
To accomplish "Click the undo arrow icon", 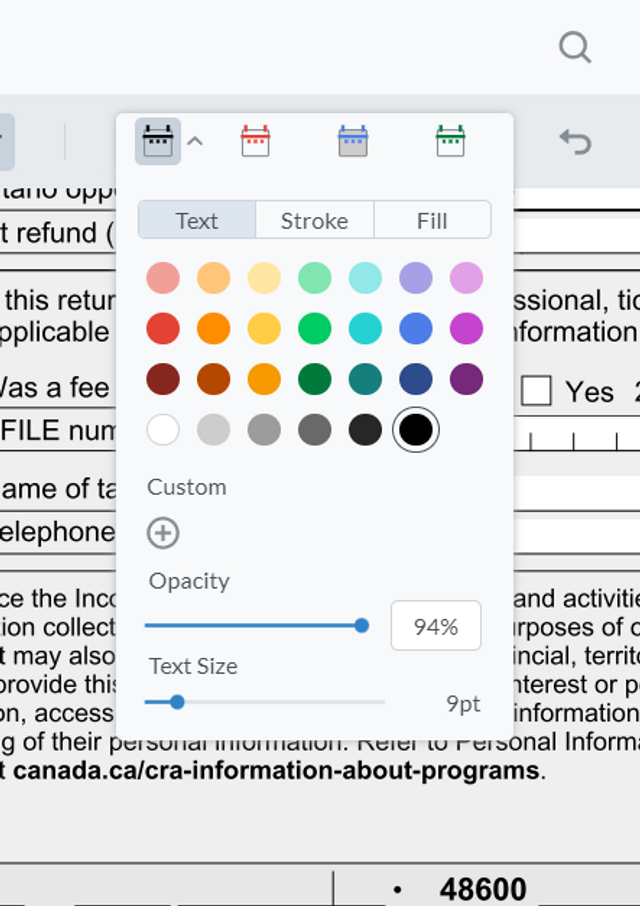I will point(575,142).
